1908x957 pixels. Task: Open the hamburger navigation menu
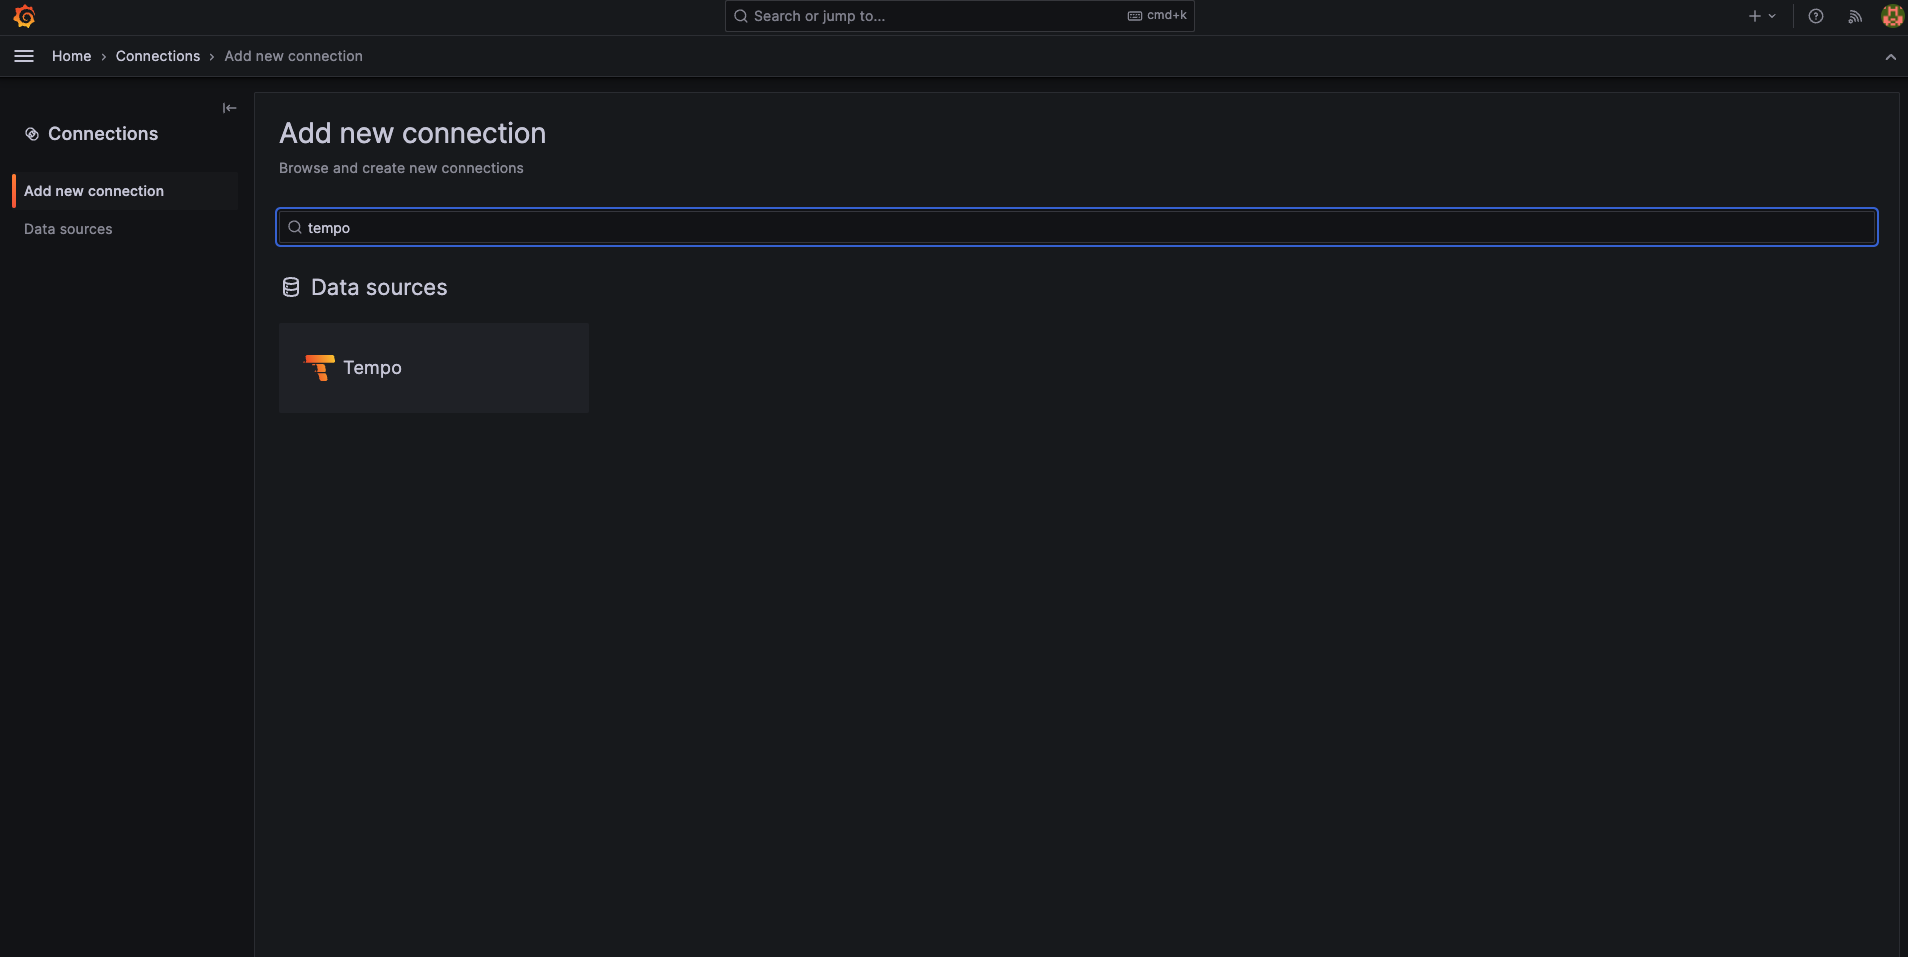(24, 56)
